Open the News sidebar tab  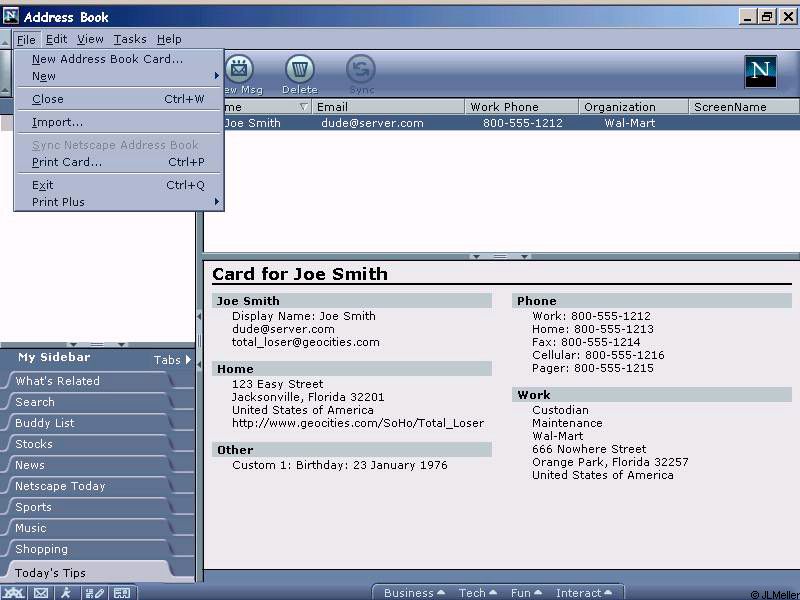coord(89,465)
